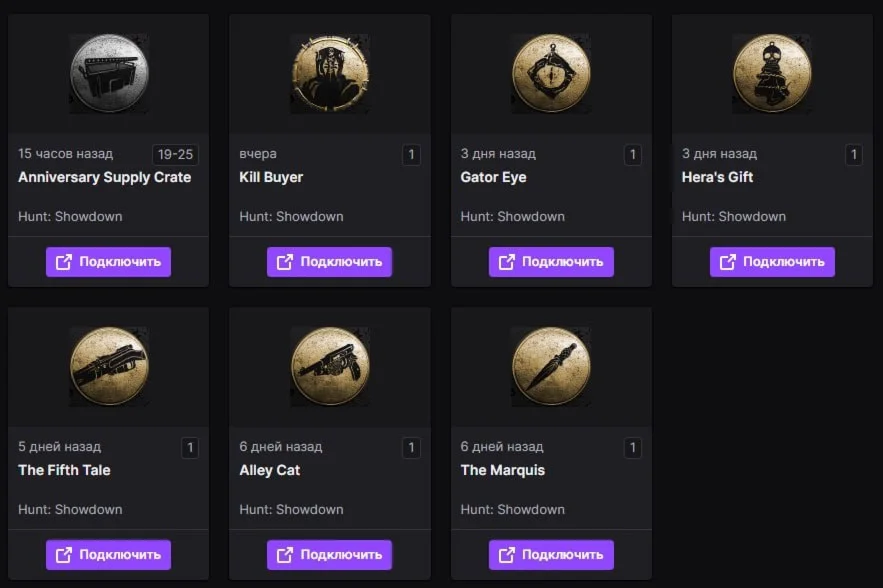This screenshot has height=588, width=883.
Task: Click the Hera's Gift coin icon
Action: [772, 73]
